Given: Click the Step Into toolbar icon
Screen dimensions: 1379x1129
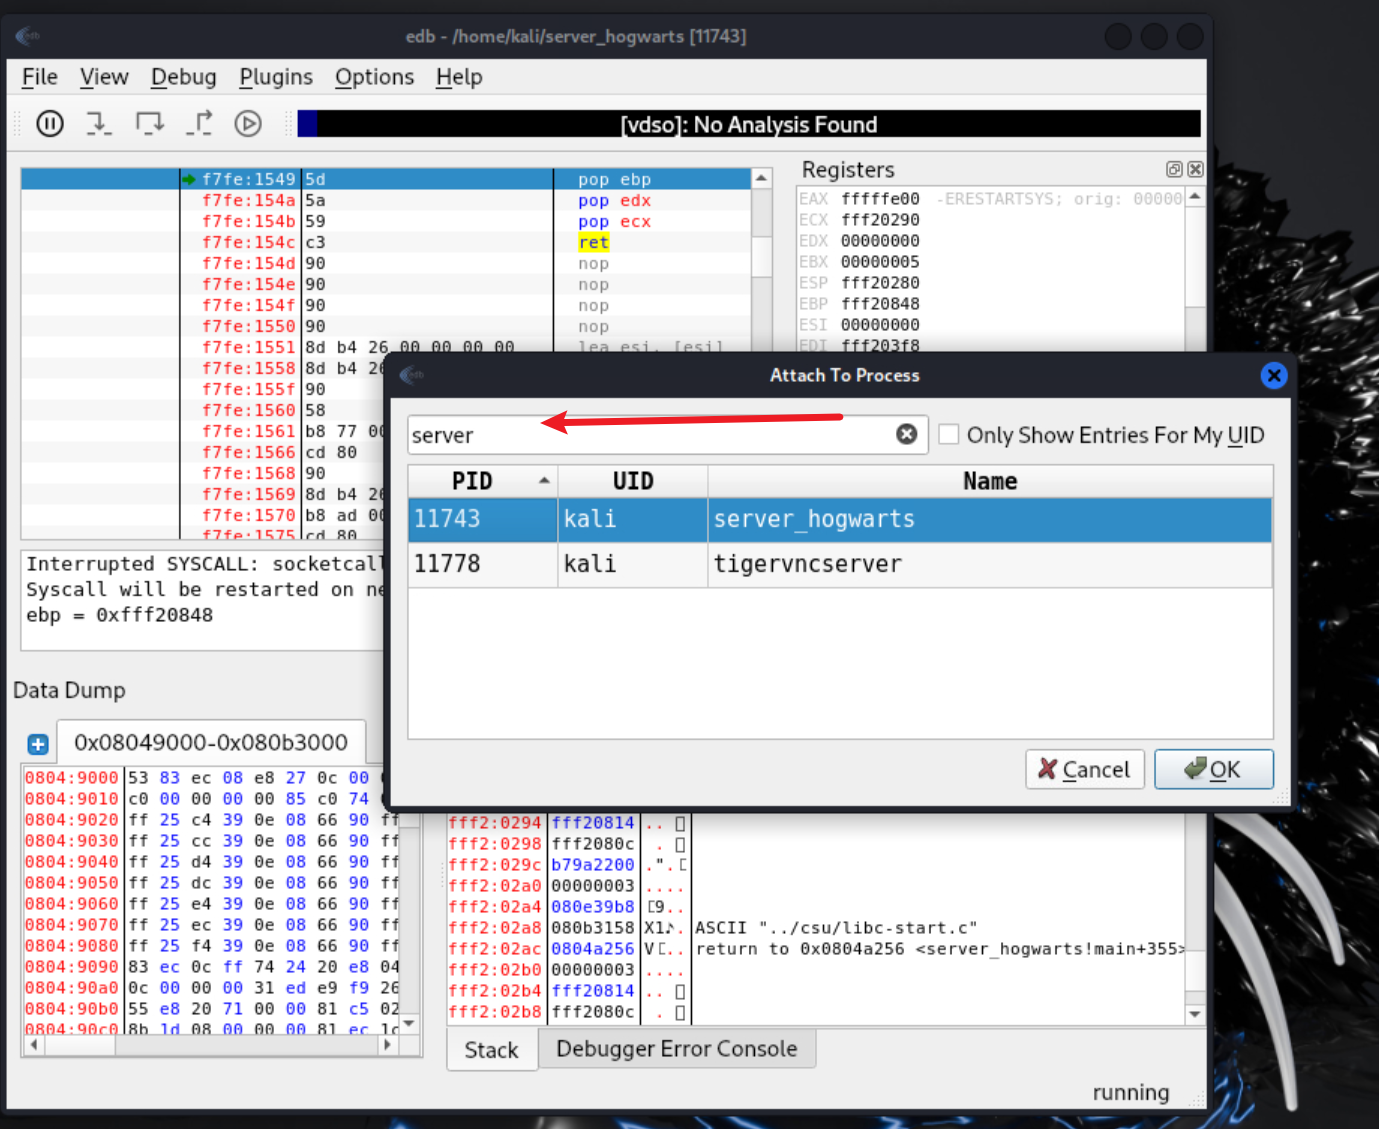Looking at the screenshot, I should pyautogui.click(x=98, y=123).
